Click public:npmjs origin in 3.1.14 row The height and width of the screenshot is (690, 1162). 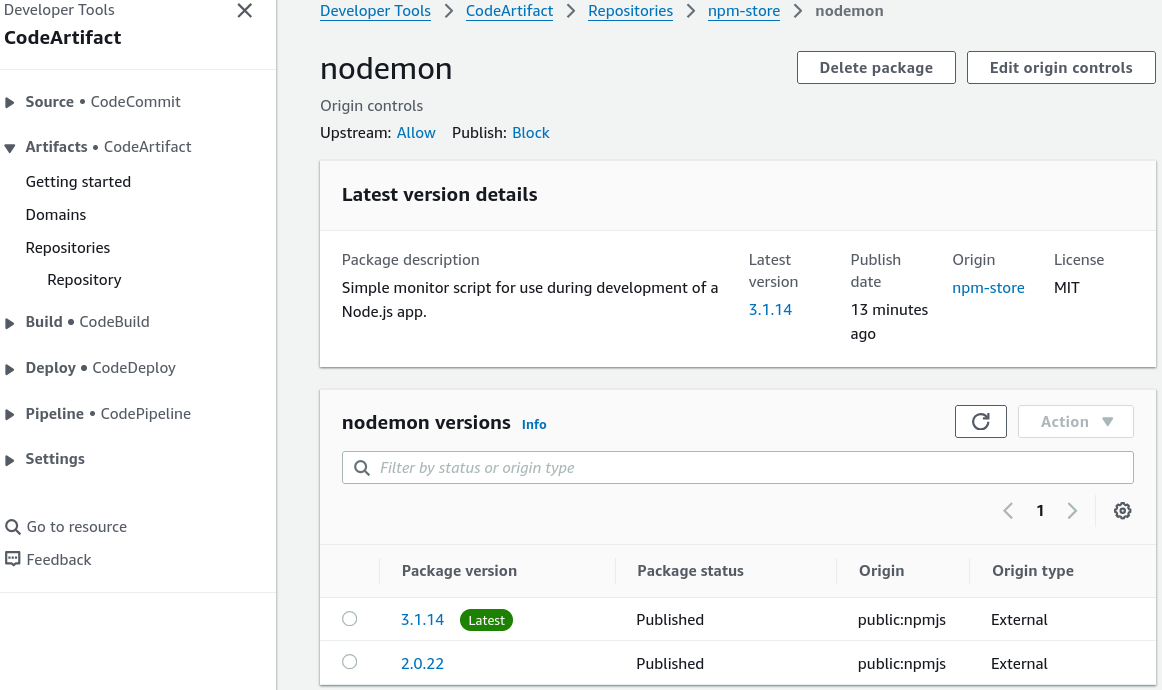[x=901, y=620]
